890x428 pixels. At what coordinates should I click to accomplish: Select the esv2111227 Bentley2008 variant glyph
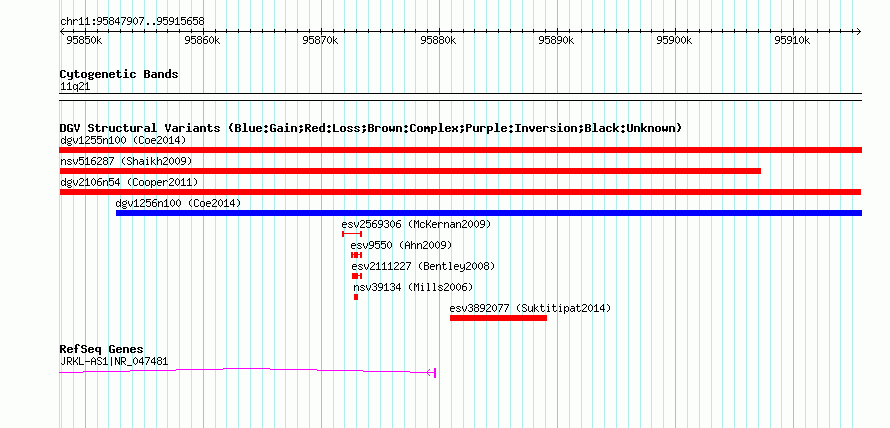pos(356,276)
